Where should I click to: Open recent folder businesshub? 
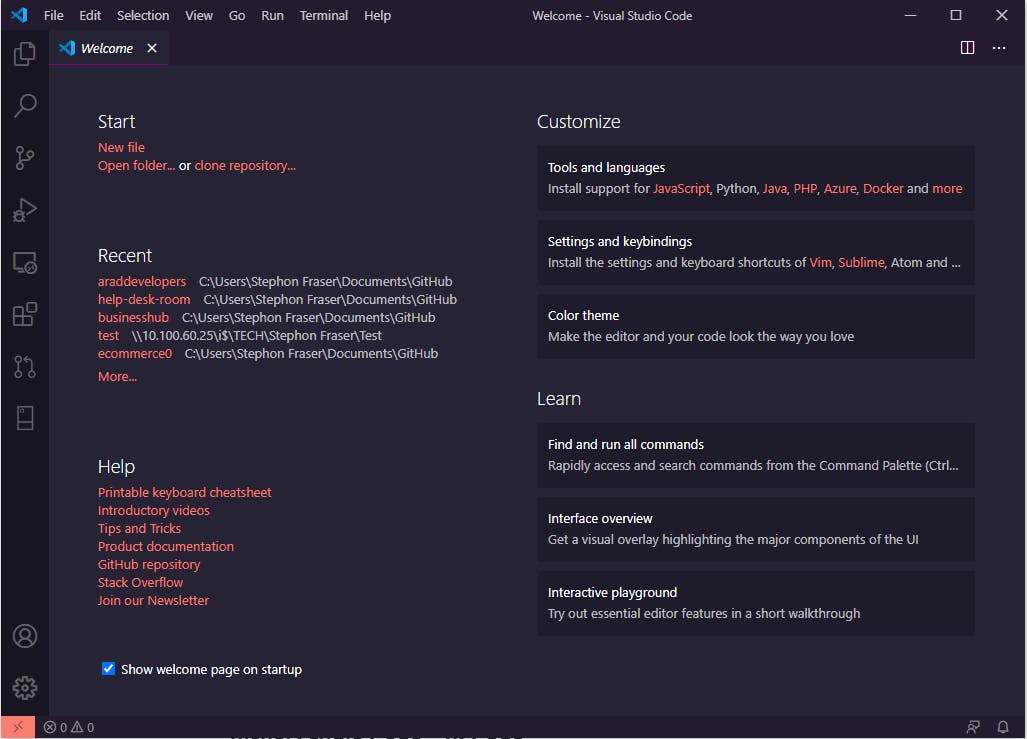point(134,318)
